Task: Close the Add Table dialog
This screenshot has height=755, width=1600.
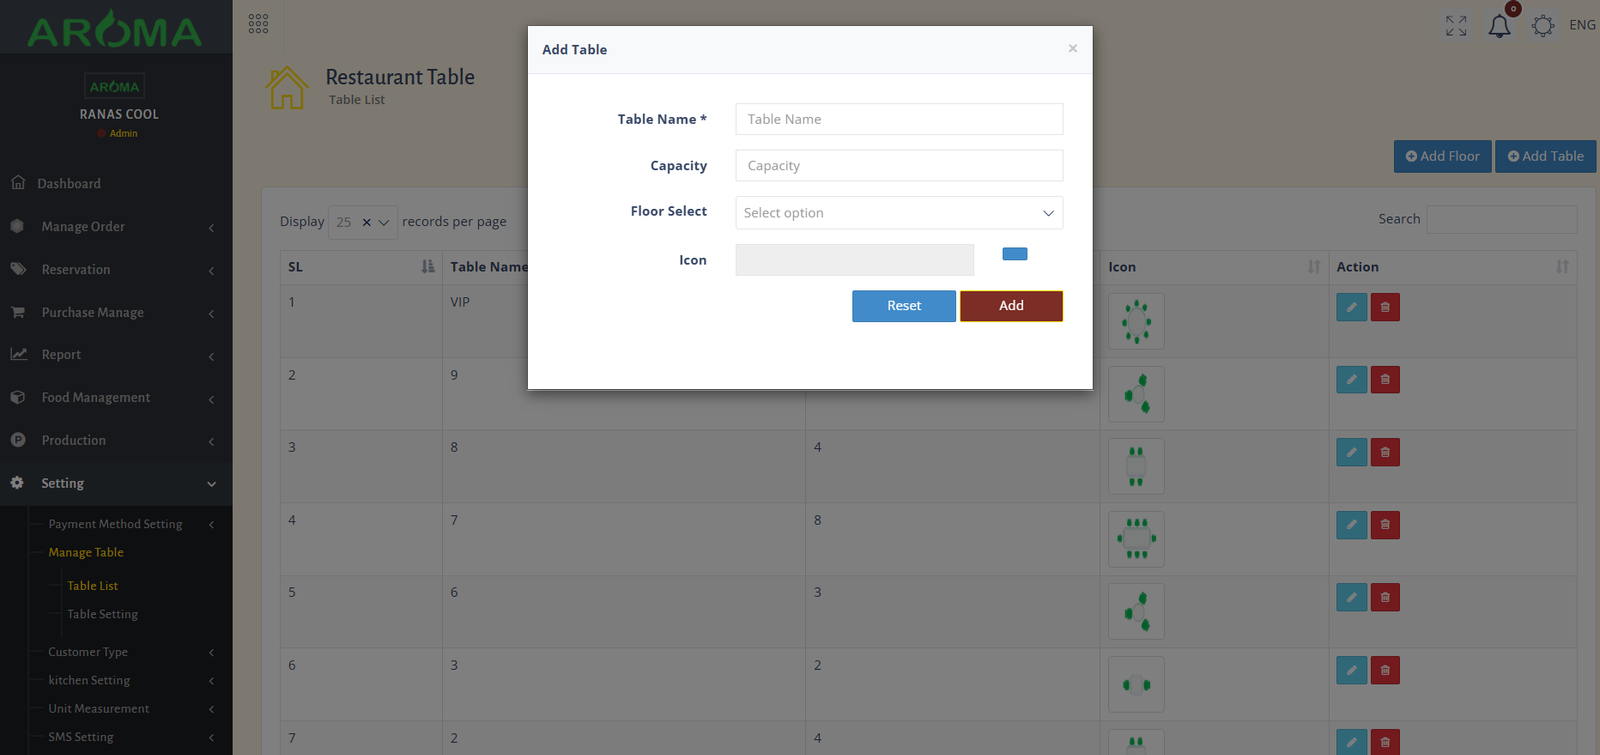Action: coord(1072,49)
